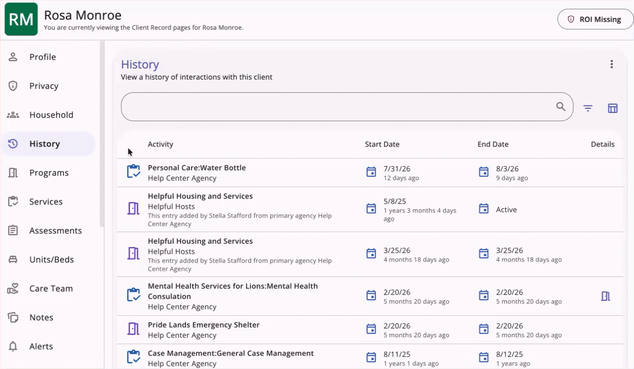Viewport: 634px width, 369px height.
Task: Click the sidebar vertical scrollbar
Action: pos(102,133)
